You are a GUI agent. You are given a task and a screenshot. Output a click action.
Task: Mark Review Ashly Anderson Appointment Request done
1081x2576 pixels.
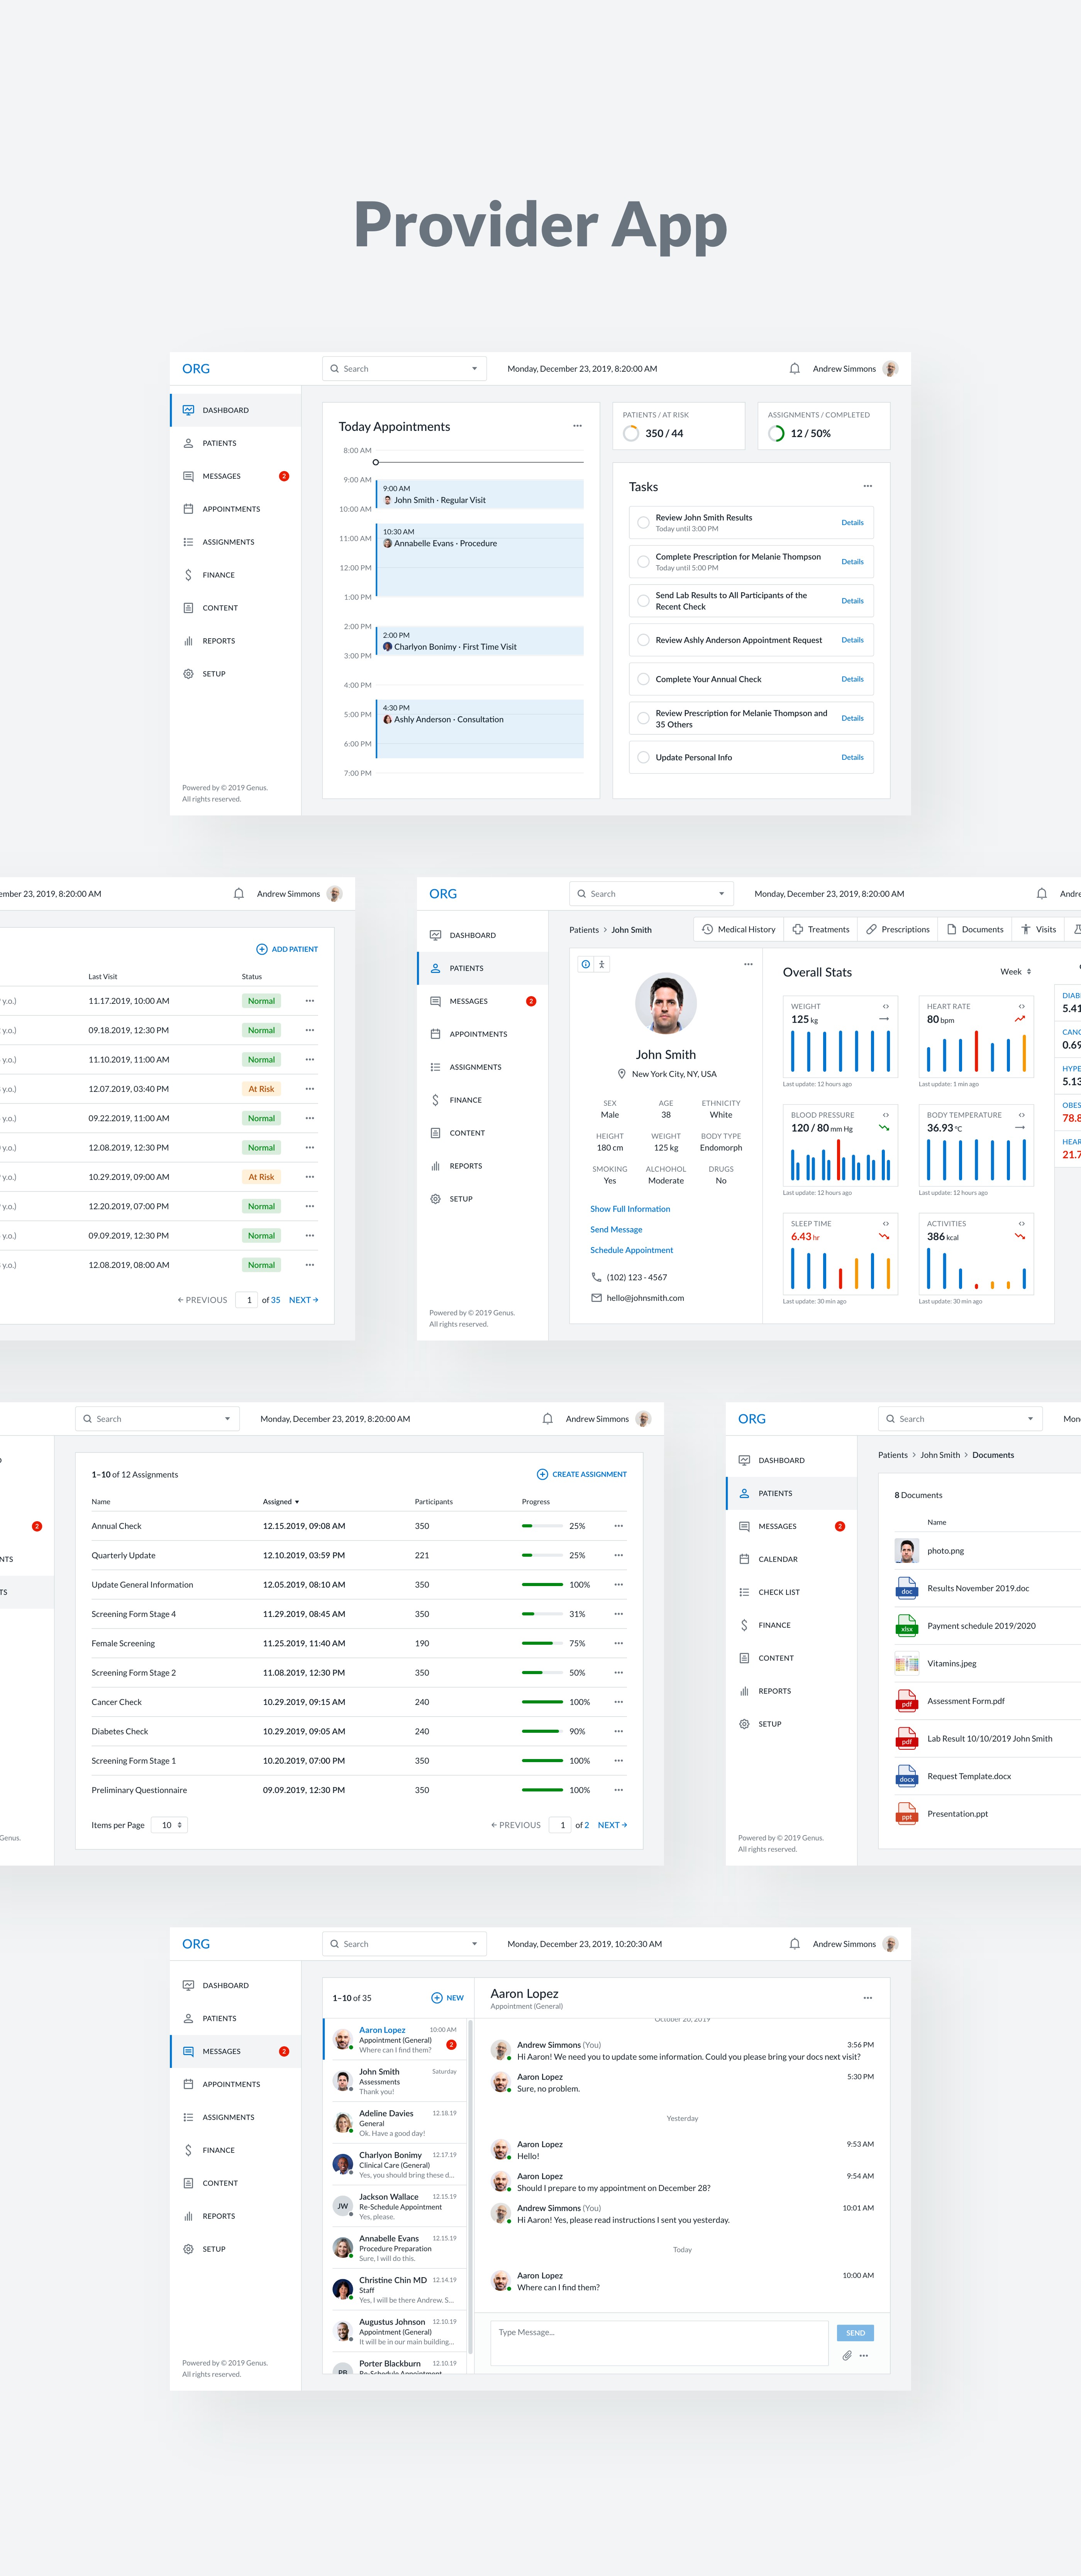(x=643, y=640)
